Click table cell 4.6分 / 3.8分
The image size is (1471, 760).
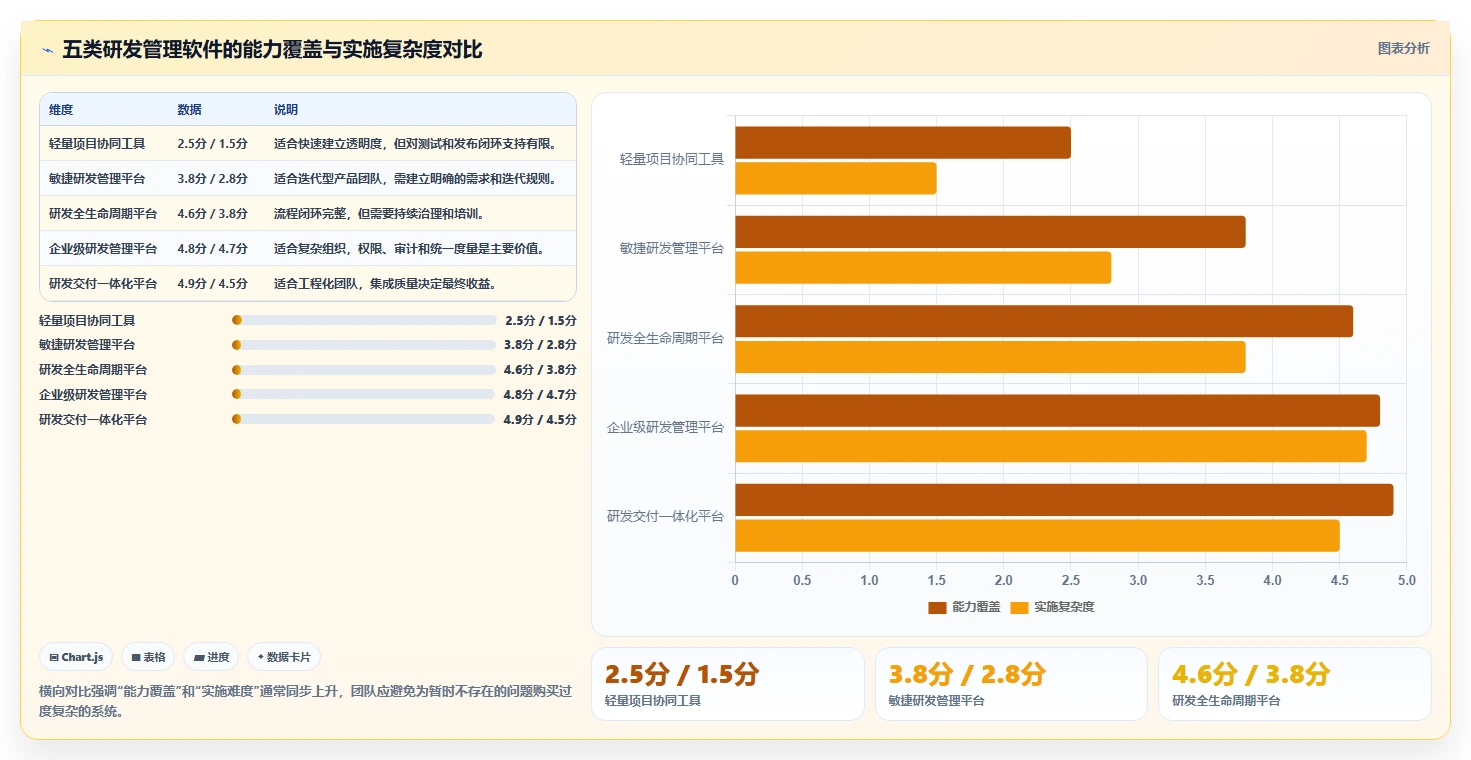point(213,214)
